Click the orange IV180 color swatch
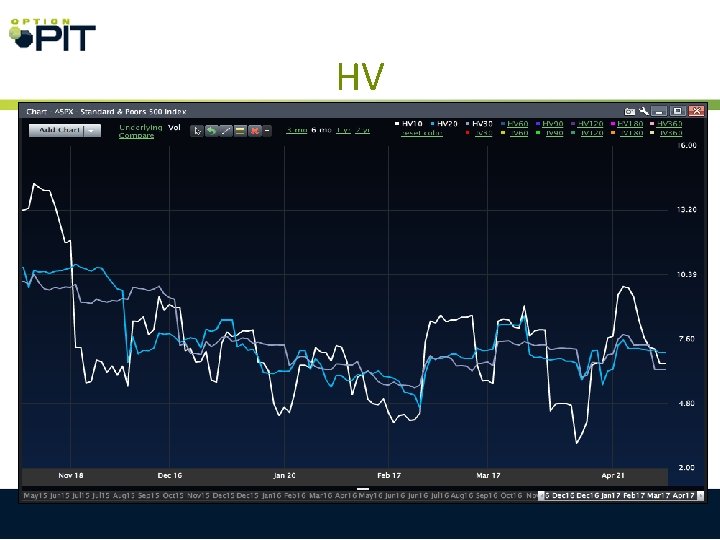 (x=613, y=133)
